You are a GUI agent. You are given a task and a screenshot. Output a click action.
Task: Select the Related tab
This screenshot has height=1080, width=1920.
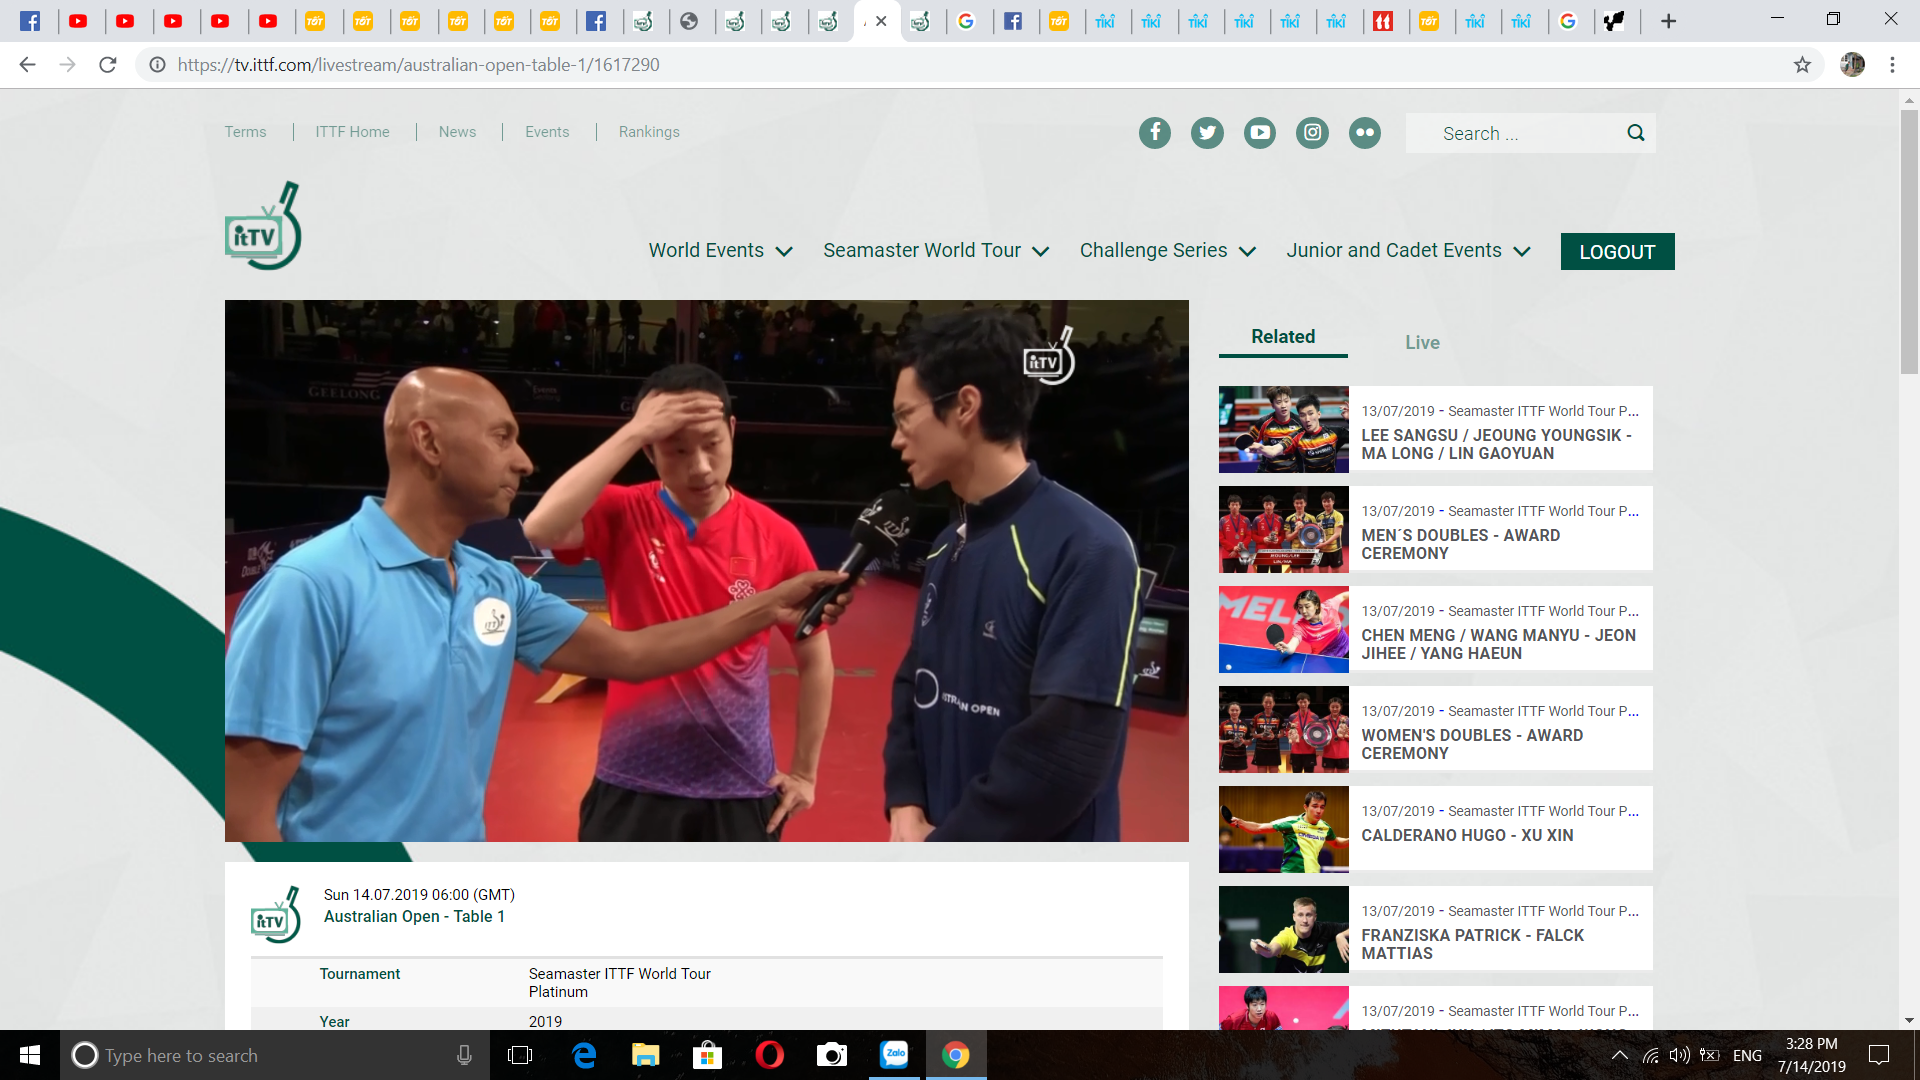point(1283,337)
